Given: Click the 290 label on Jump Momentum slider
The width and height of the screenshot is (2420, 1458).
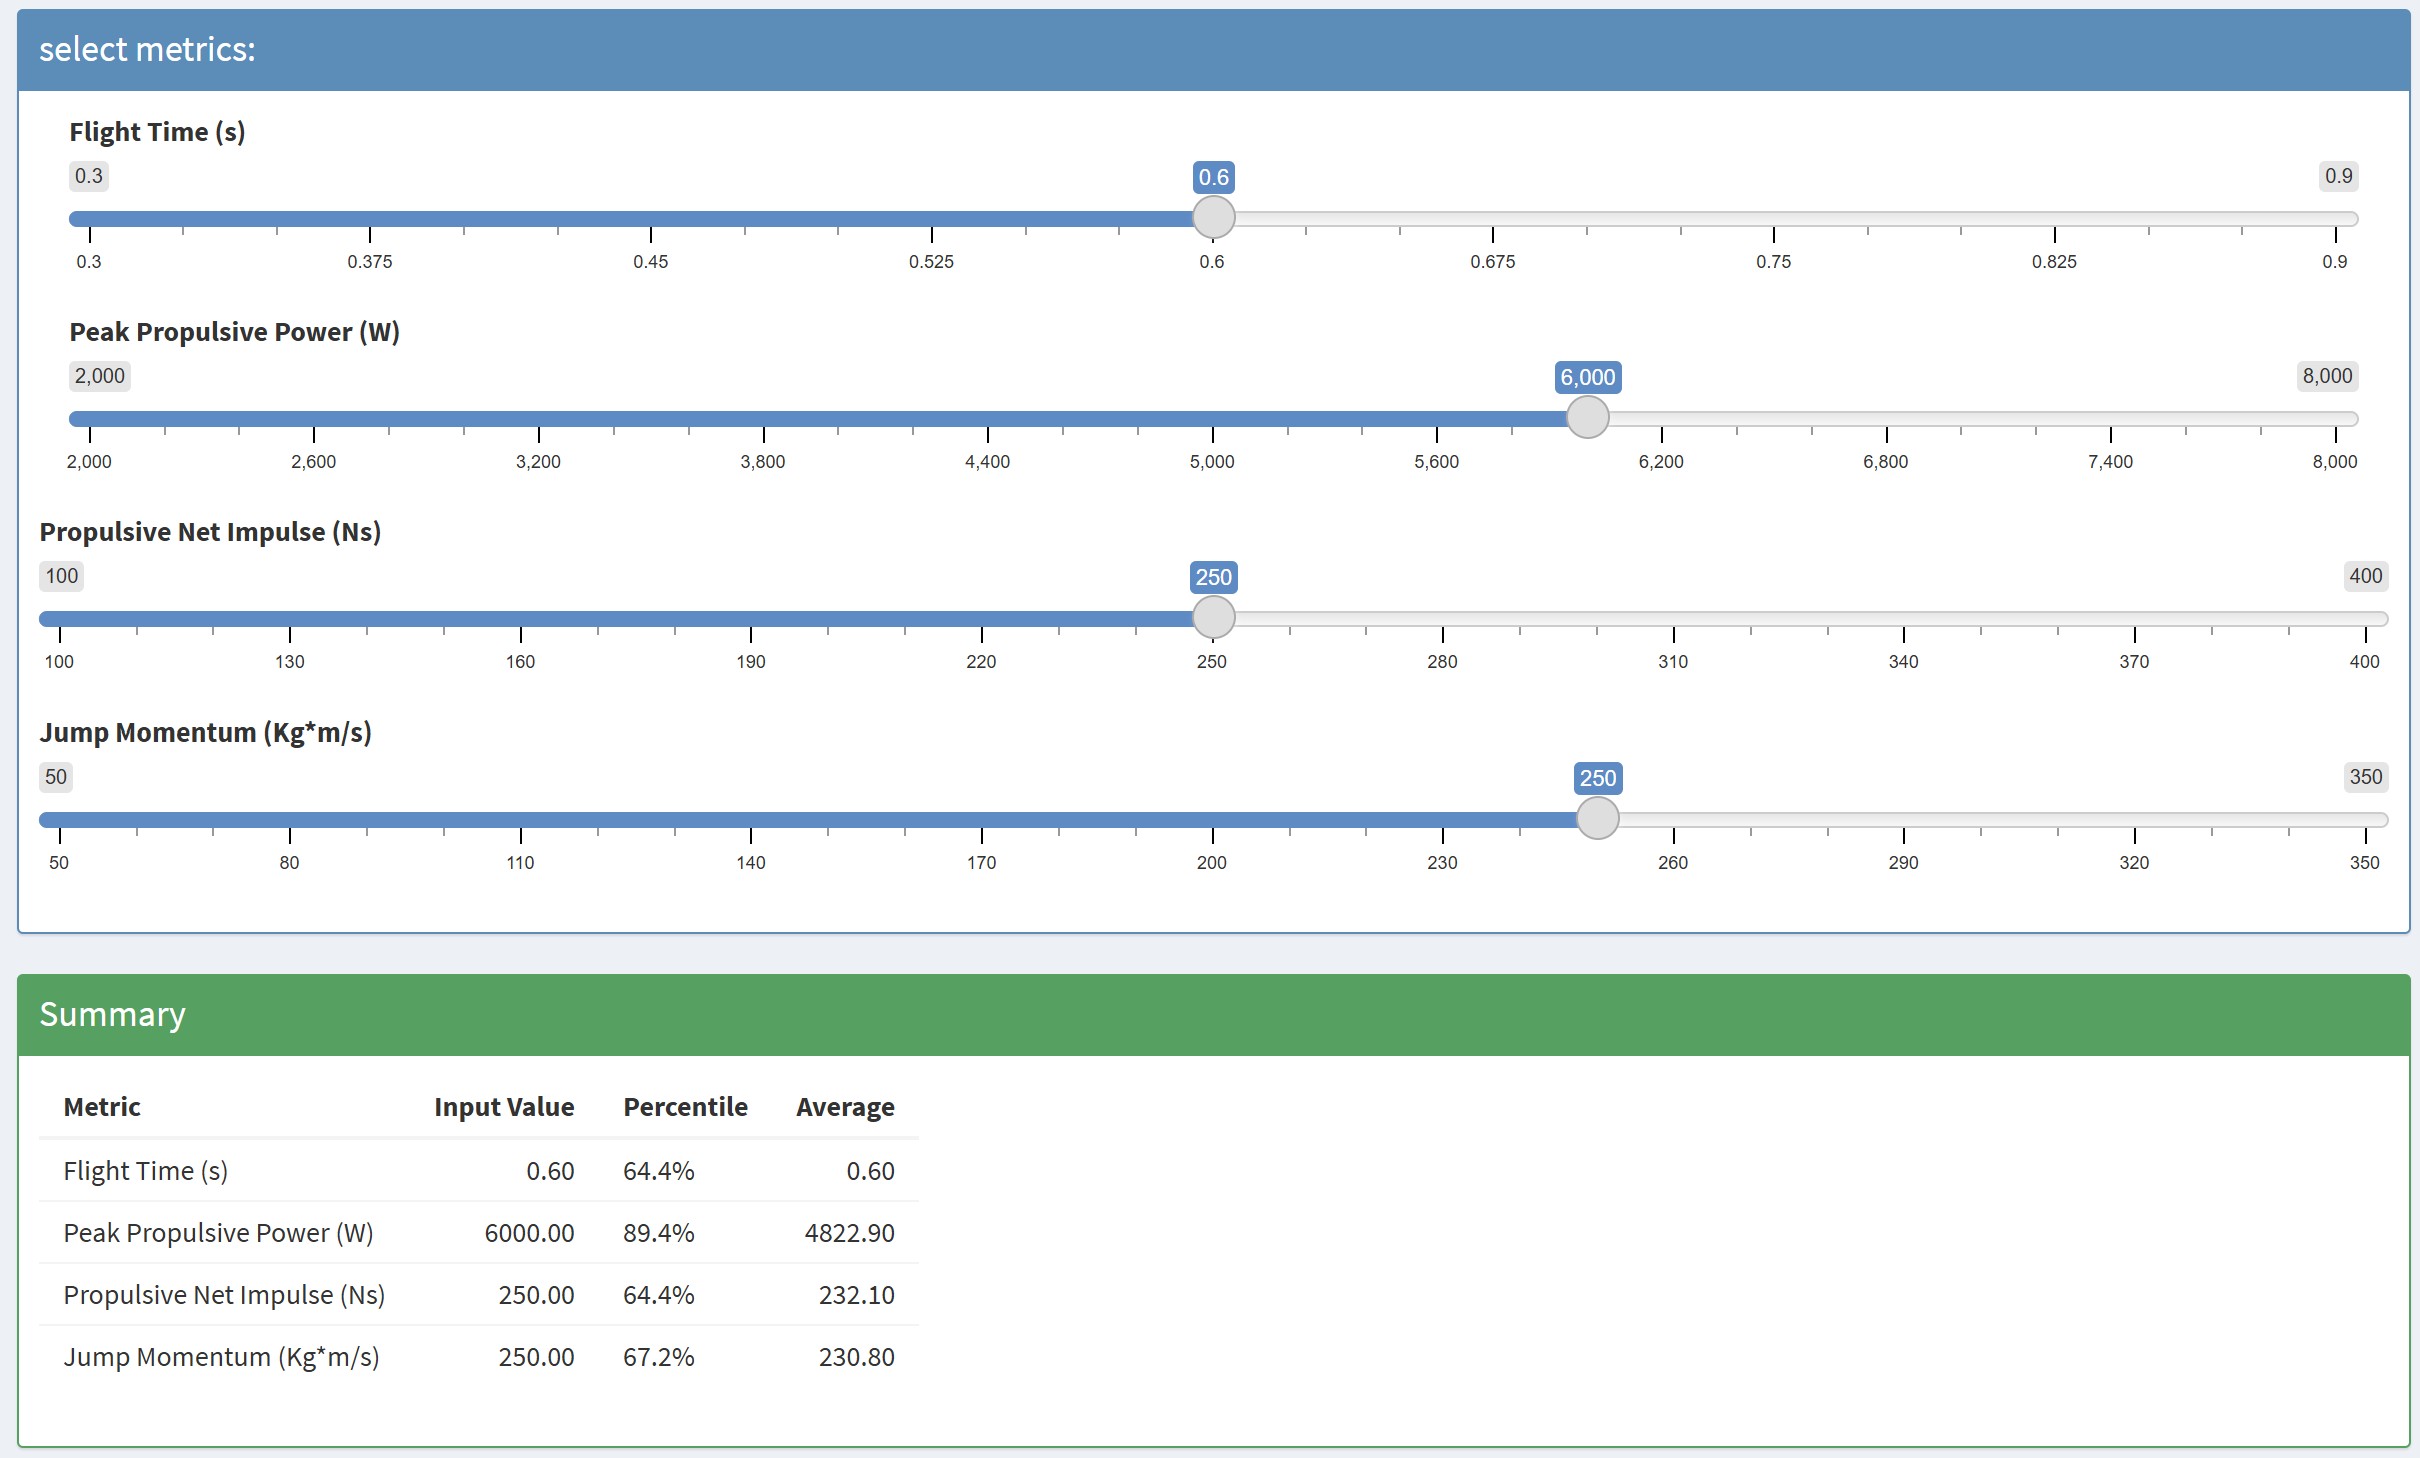Looking at the screenshot, I should (1903, 863).
